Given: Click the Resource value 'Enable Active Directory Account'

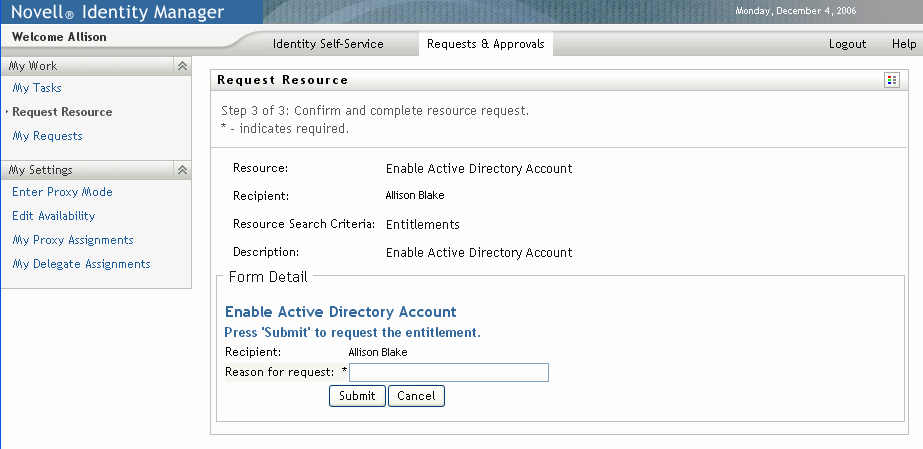Looking at the screenshot, I should [479, 169].
